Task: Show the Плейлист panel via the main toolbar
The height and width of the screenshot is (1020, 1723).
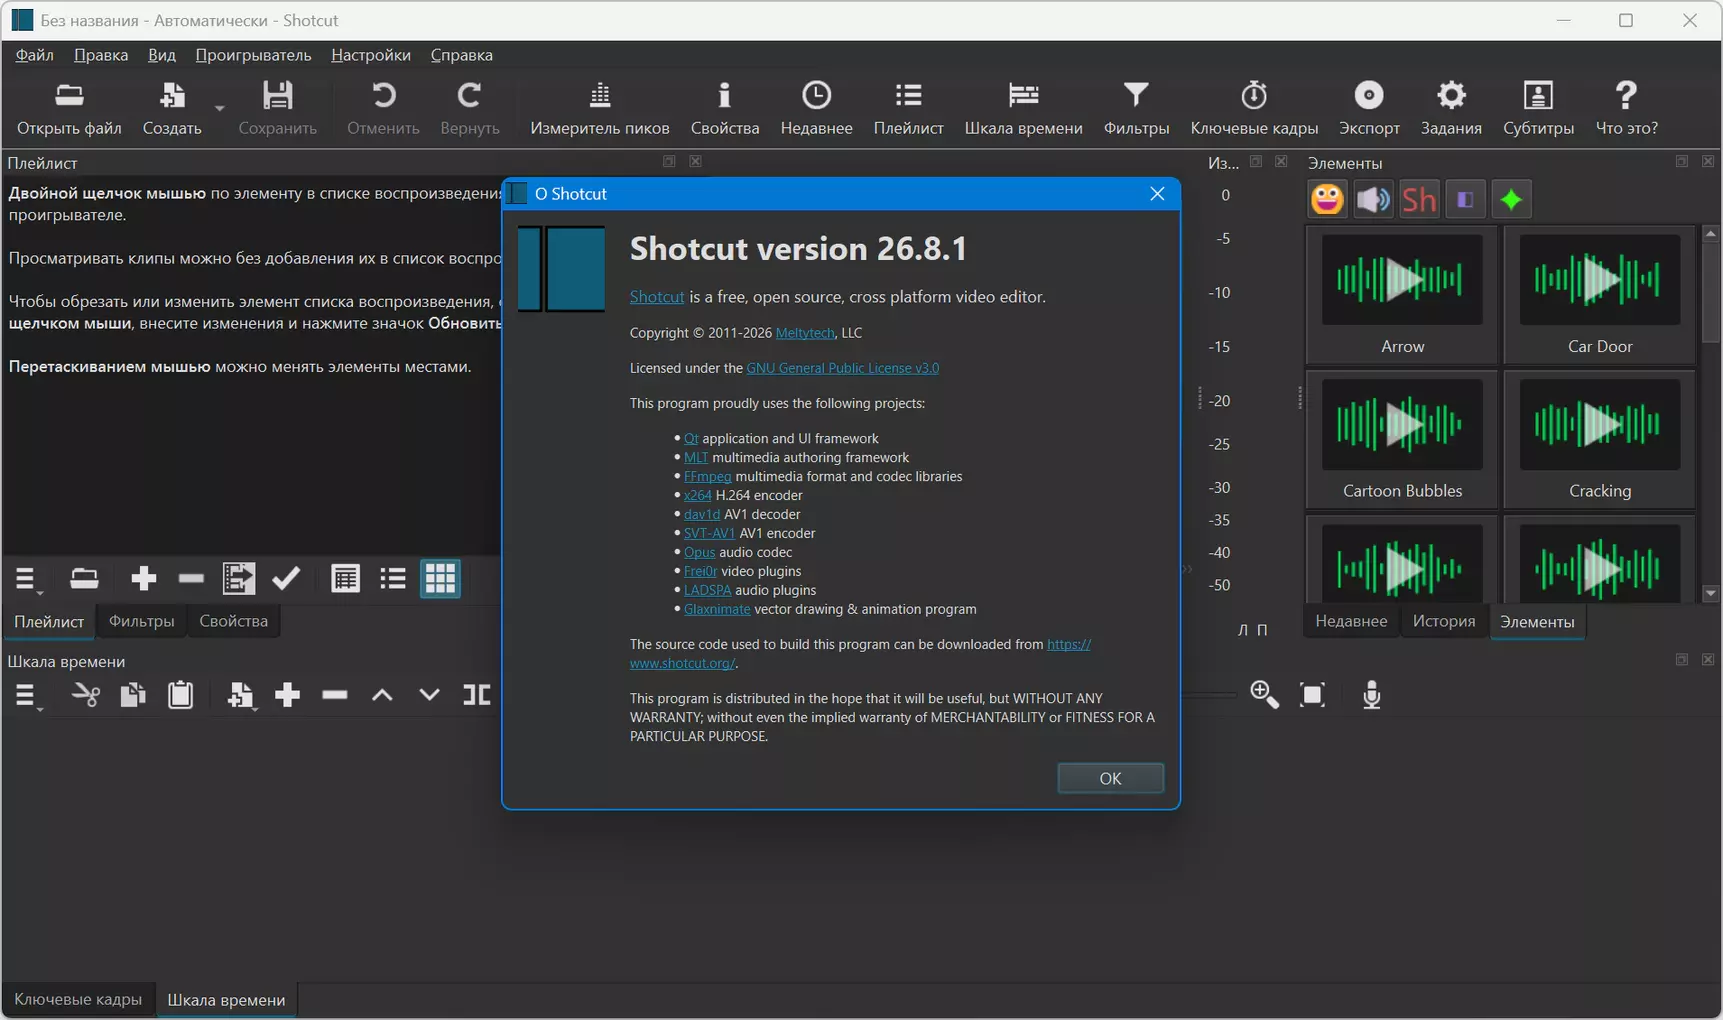Action: 908,107
